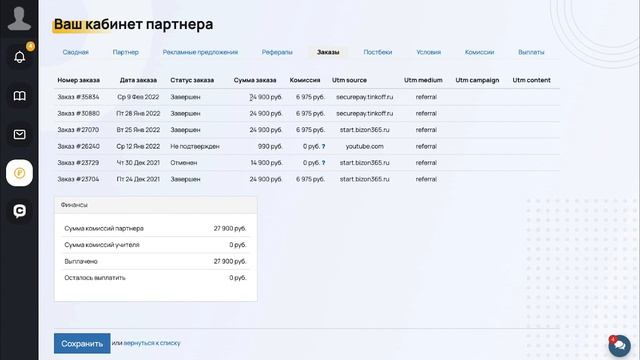
Task: Open notifications bell icon
Action: [x=19, y=57]
